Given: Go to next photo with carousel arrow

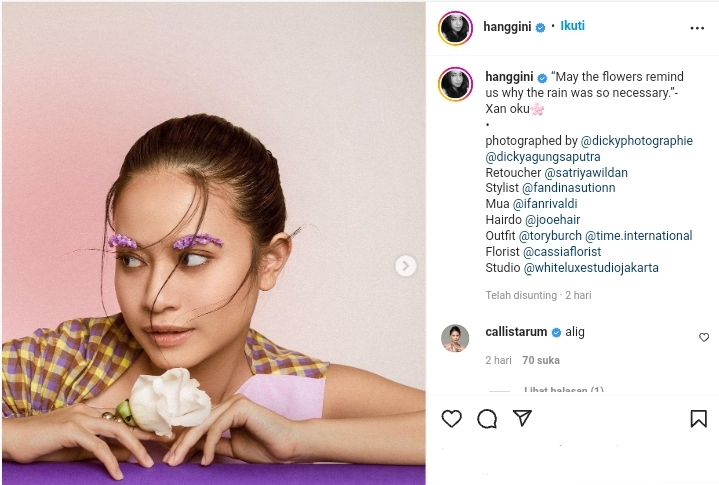Looking at the screenshot, I should pyautogui.click(x=405, y=266).
